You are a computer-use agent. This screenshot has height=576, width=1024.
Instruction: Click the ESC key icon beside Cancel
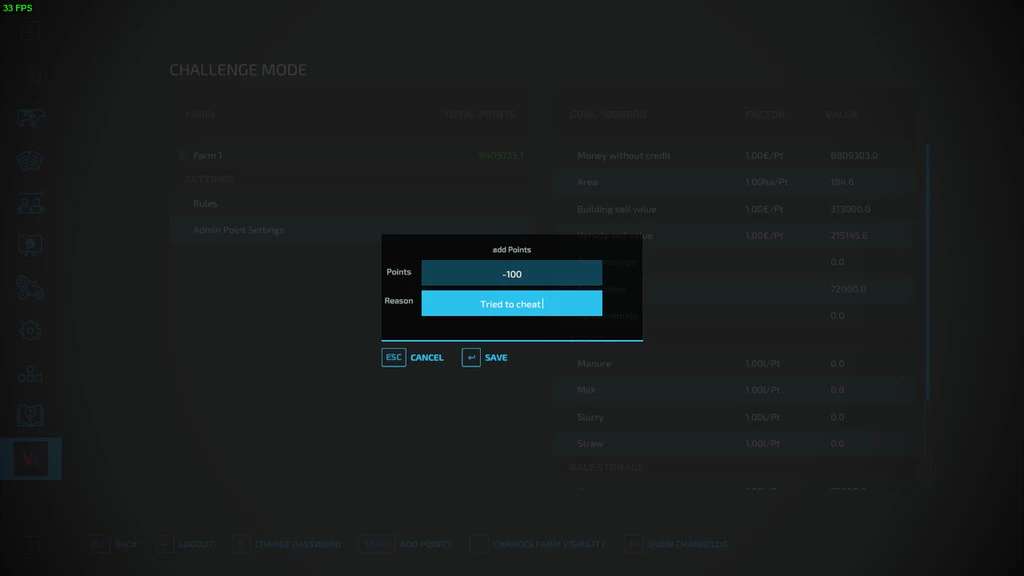tap(394, 357)
